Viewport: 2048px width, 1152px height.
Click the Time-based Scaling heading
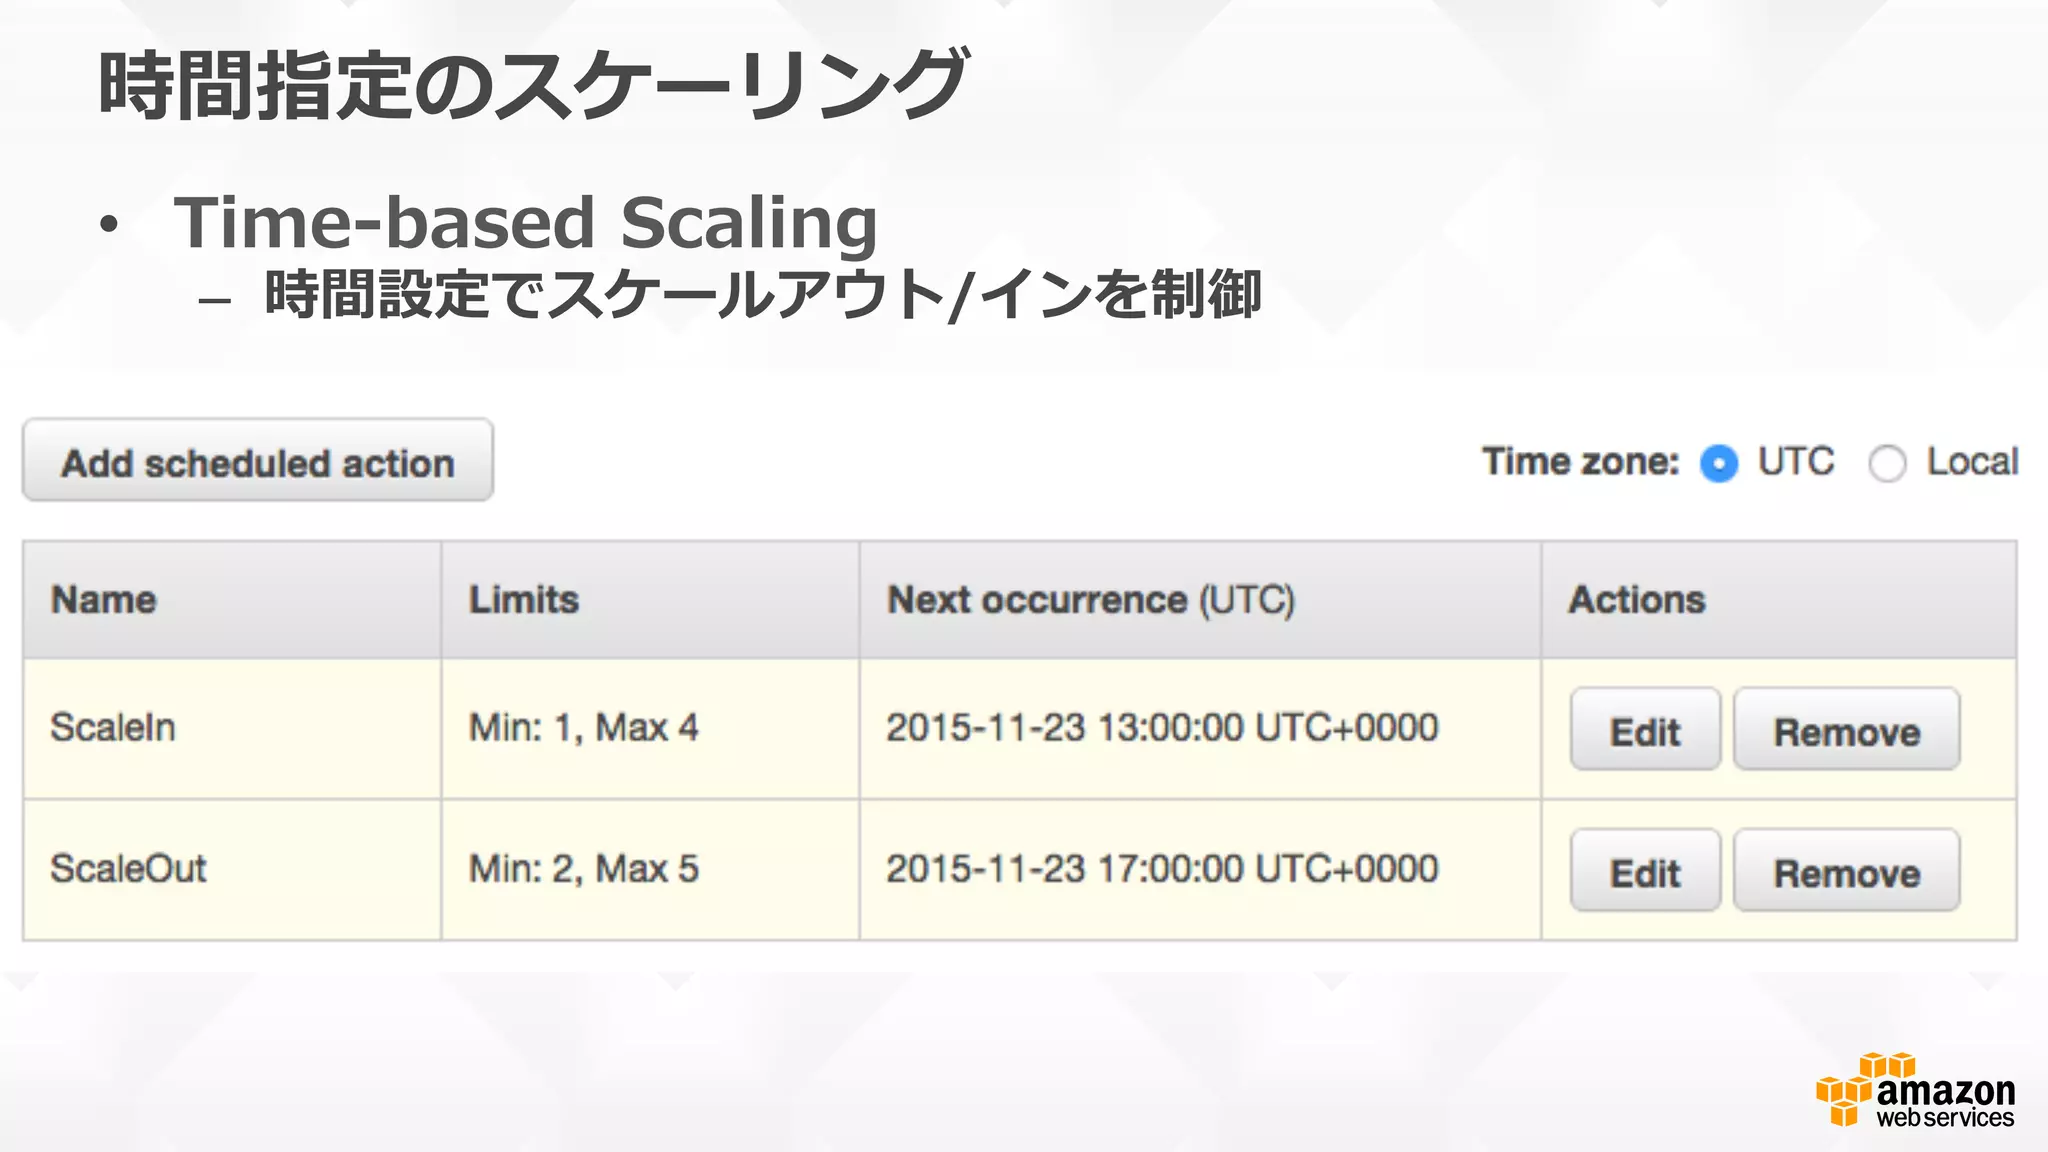pyautogui.click(x=526, y=222)
